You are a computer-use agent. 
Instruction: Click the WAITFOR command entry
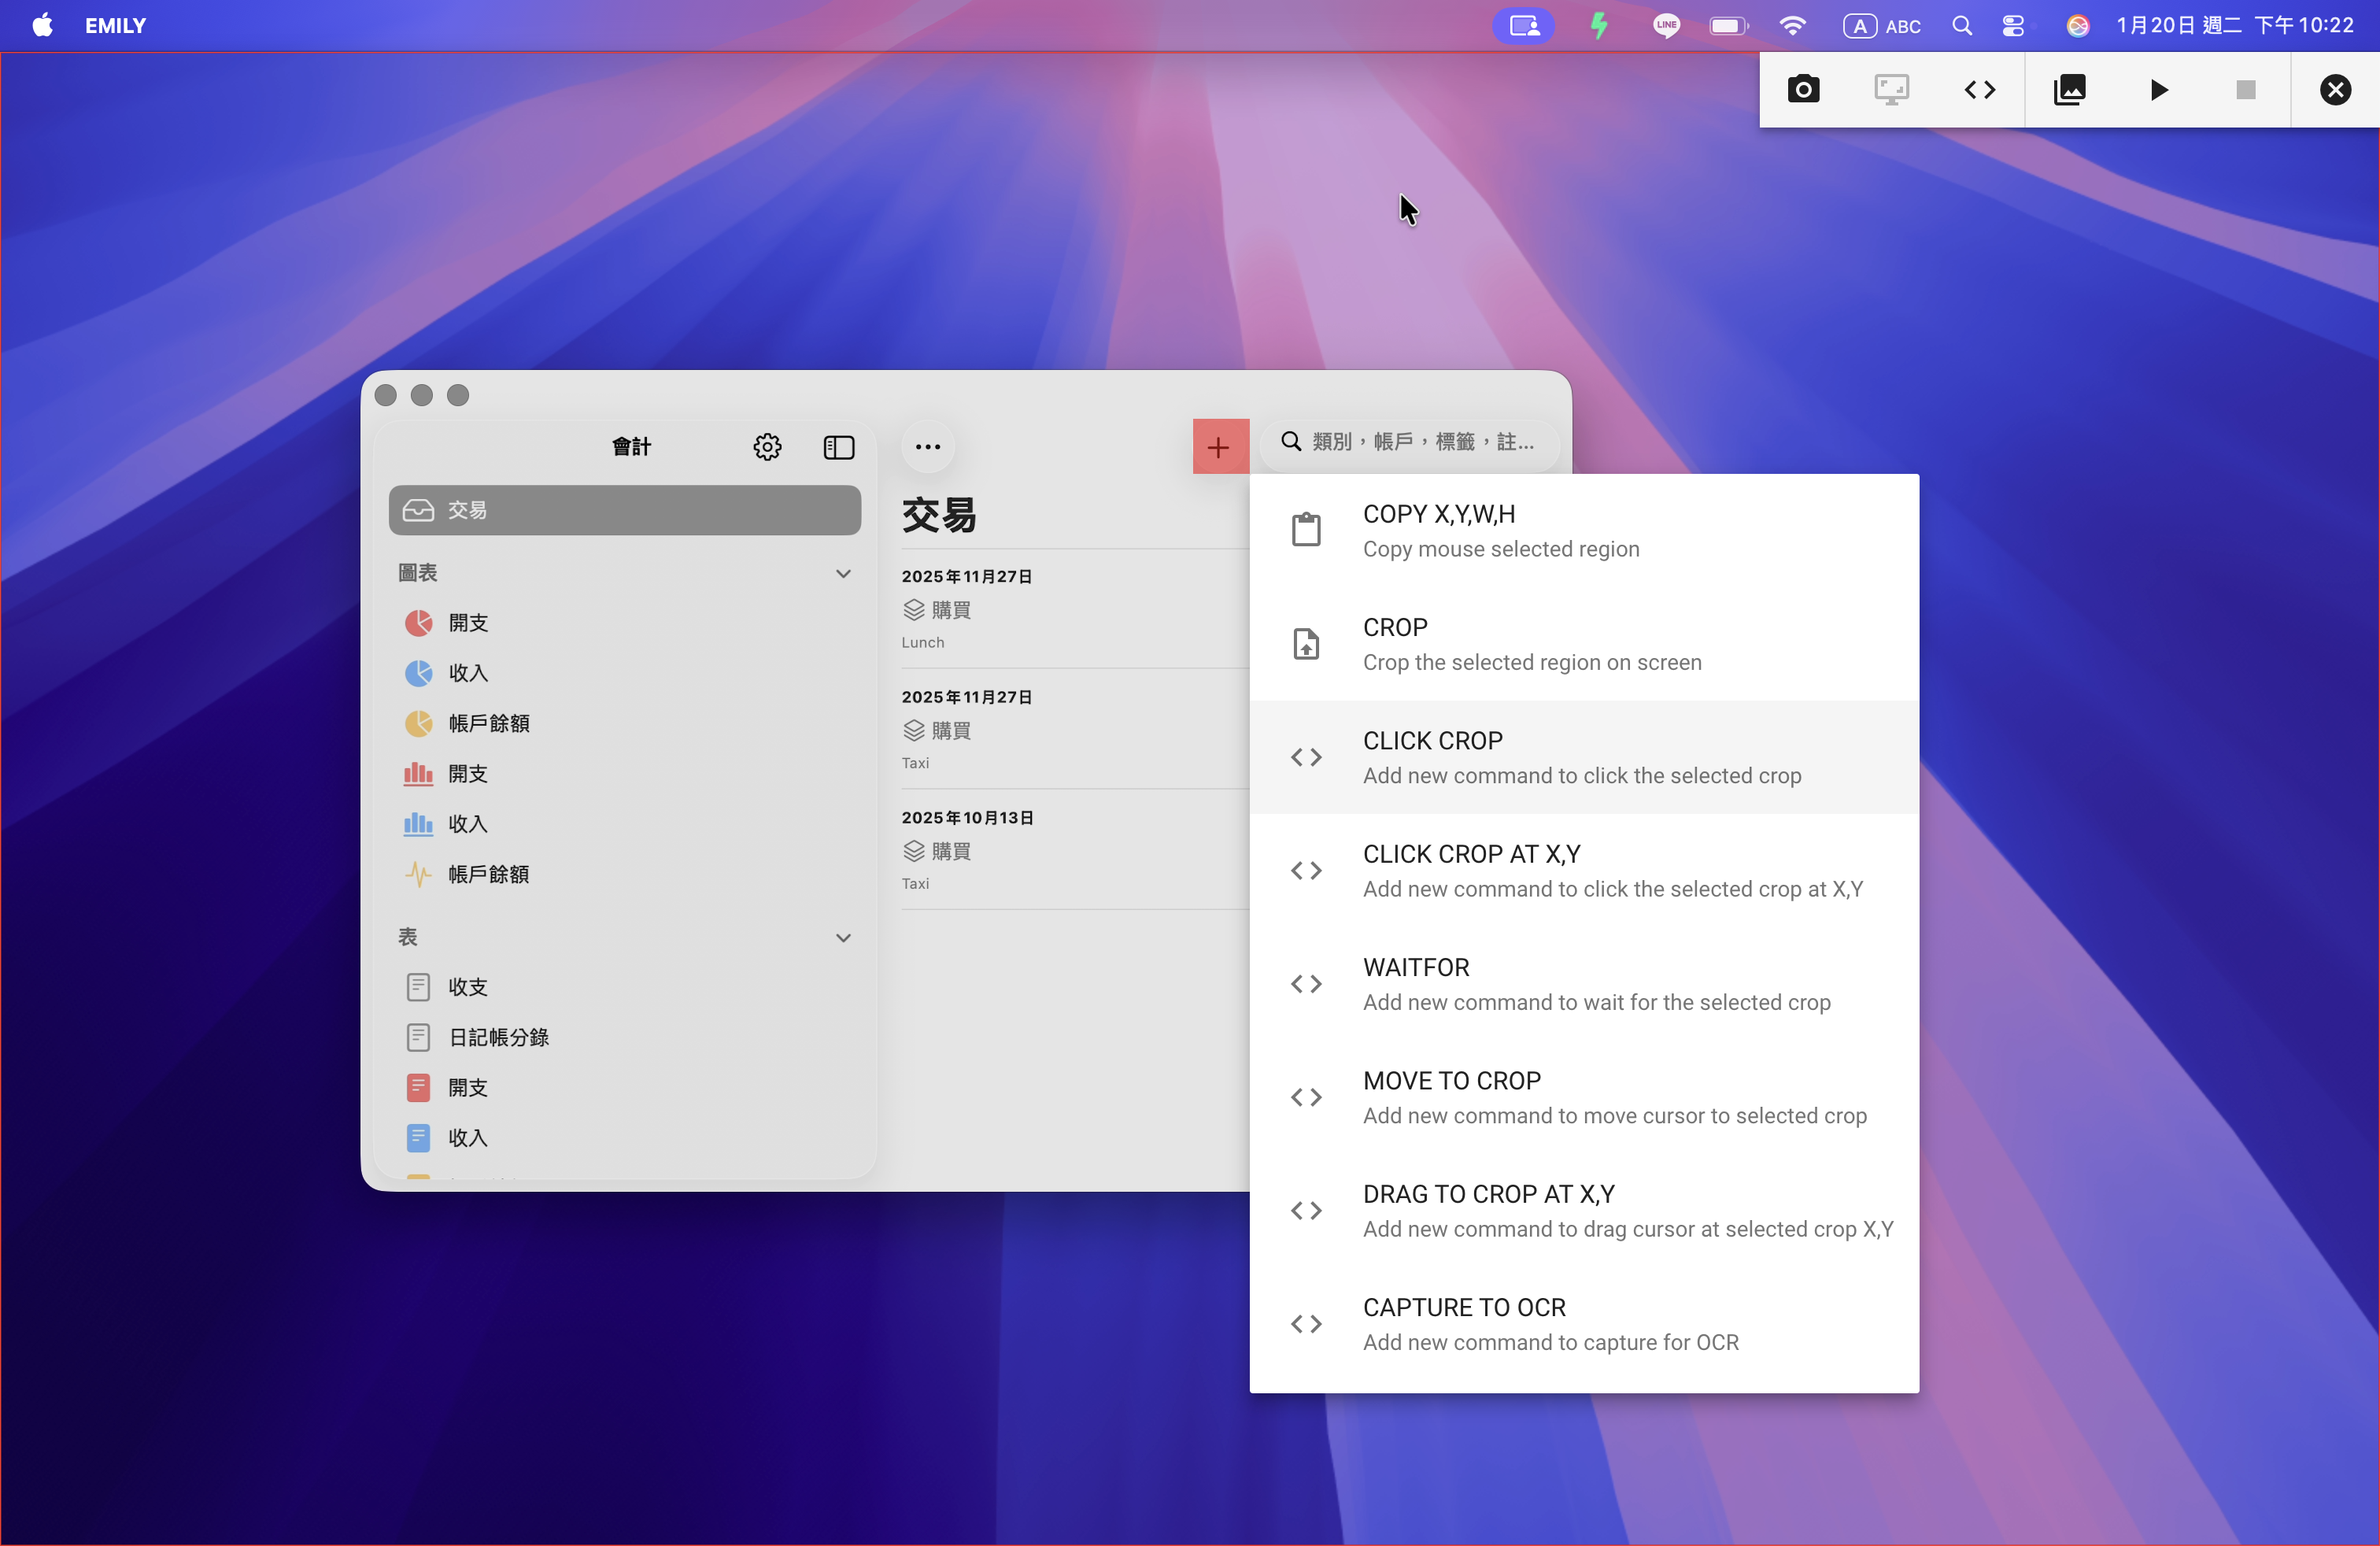tap(1583, 983)
